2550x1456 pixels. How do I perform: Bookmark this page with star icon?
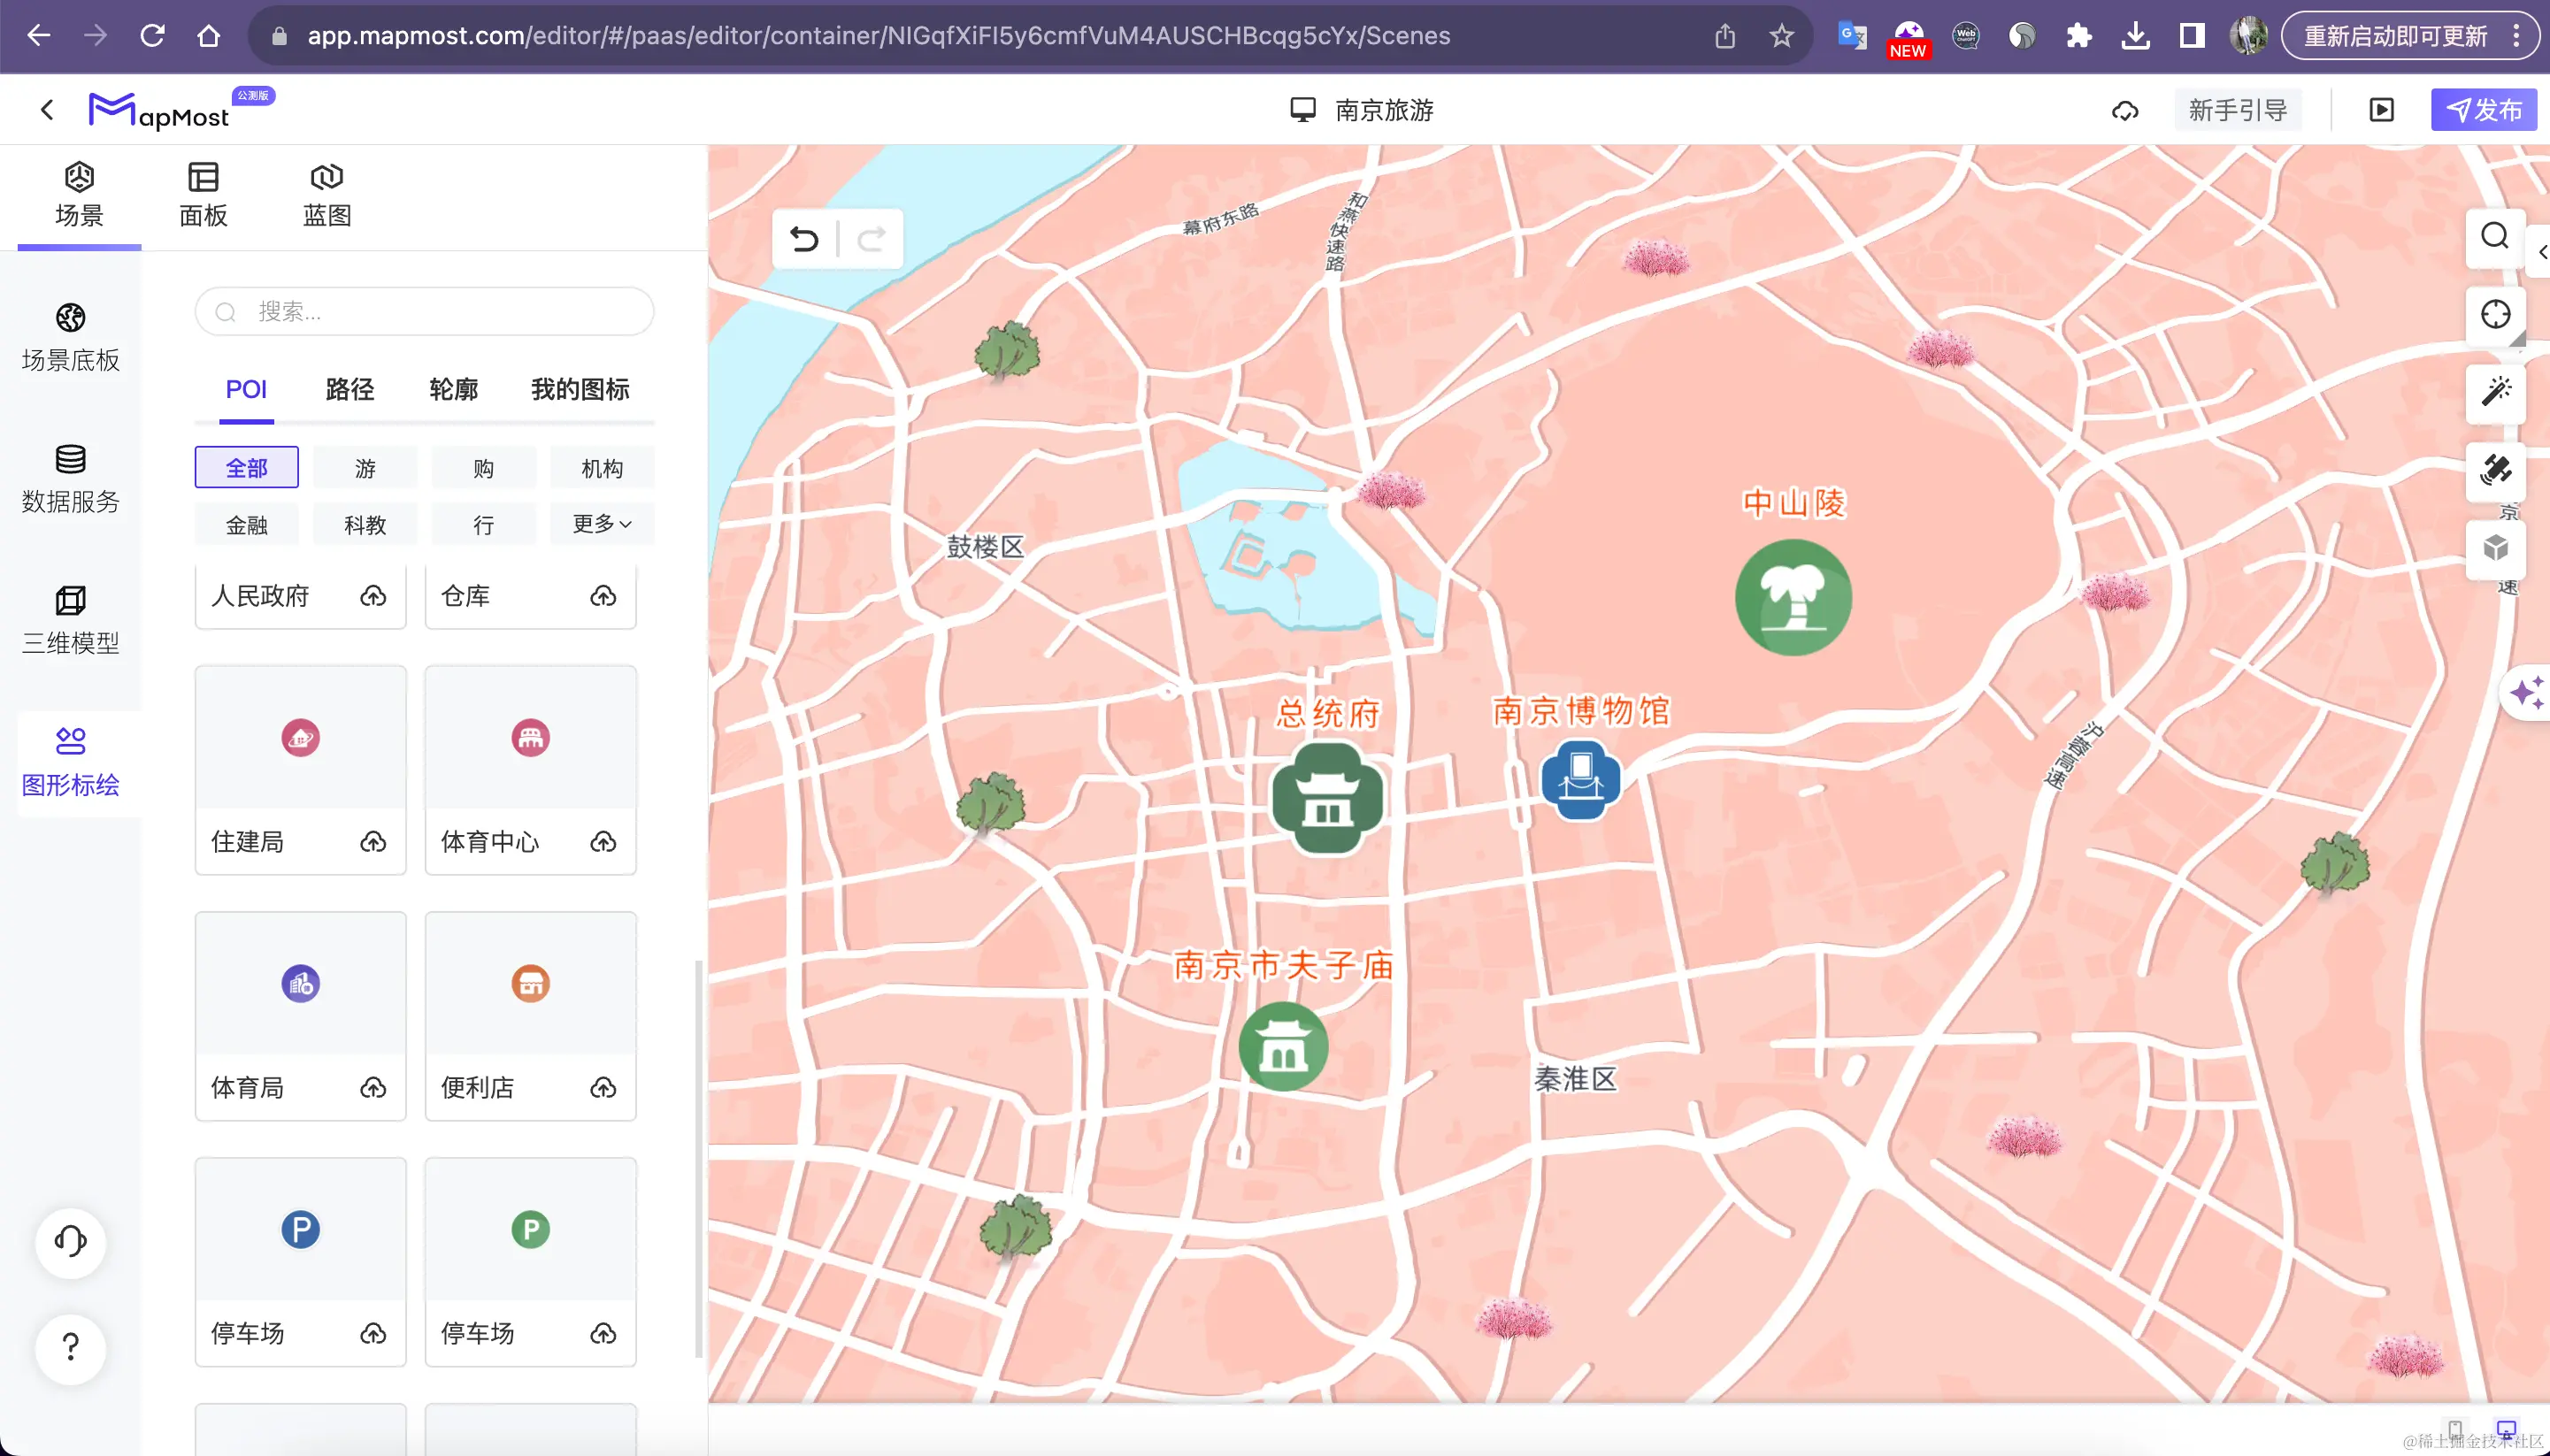(x=1781, y=36)
